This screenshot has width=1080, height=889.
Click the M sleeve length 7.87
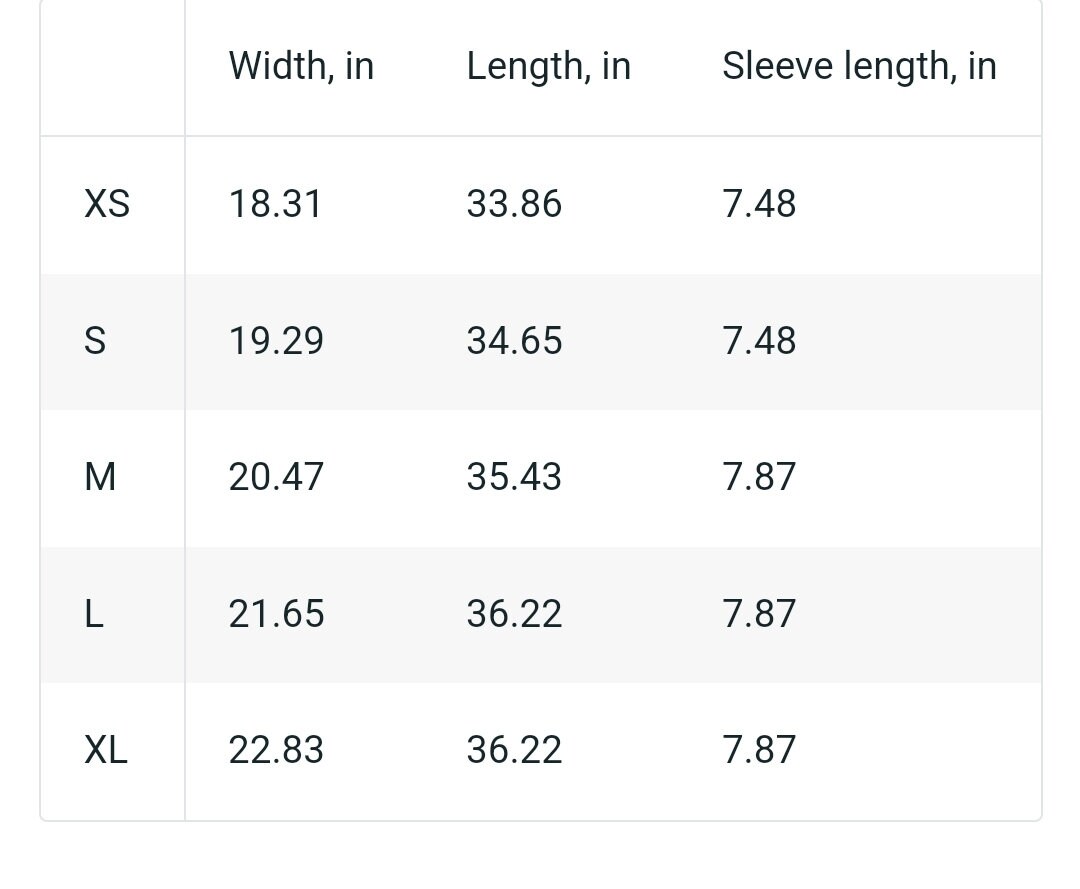click(x=759, y=477)
